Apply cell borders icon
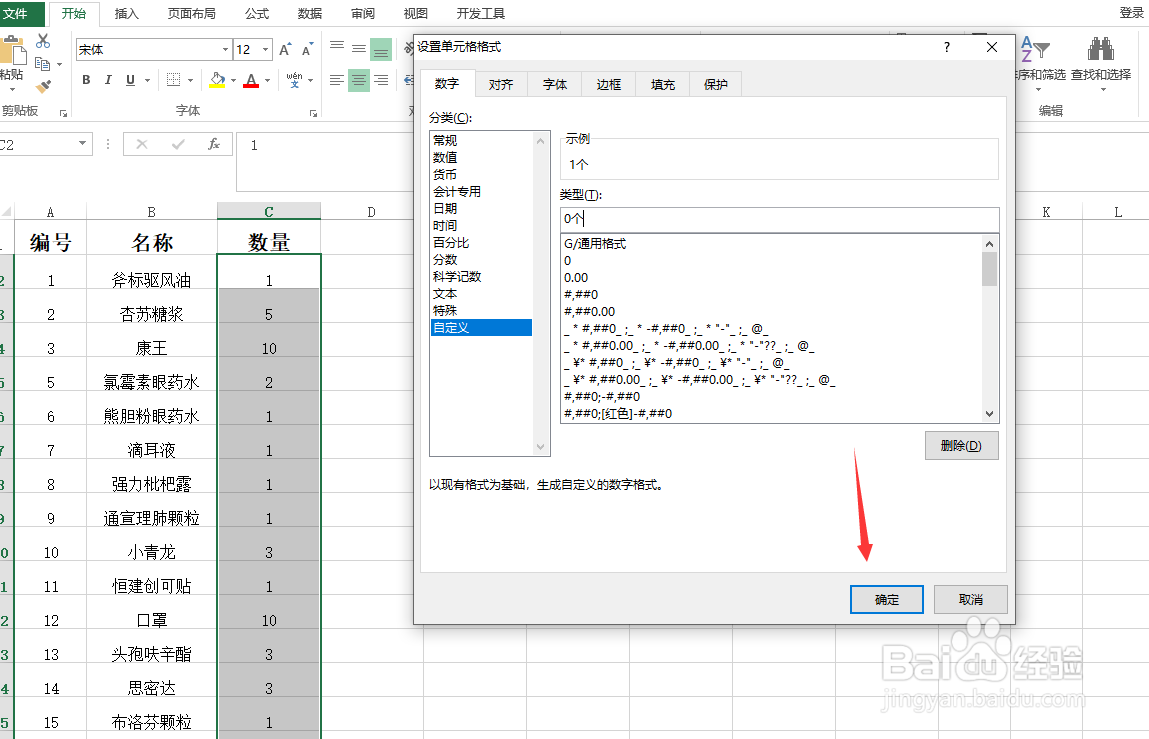 click(174, 80)
